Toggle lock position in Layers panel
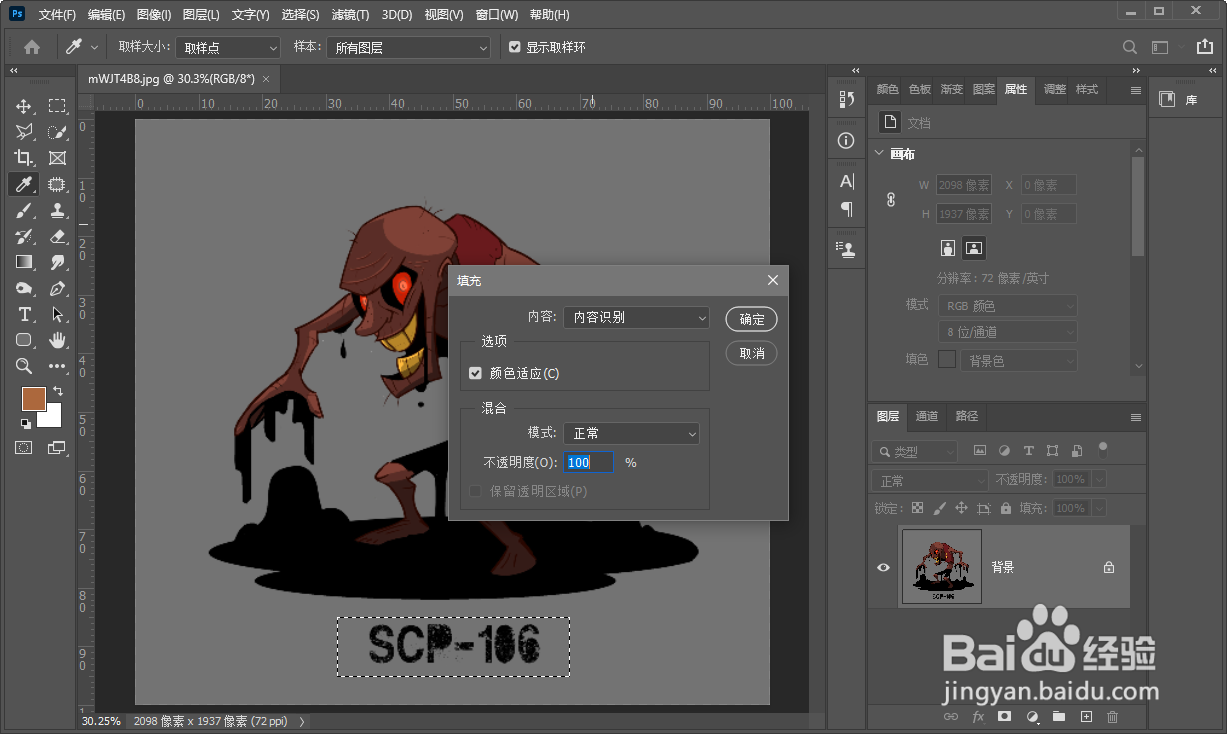The width and height of the screenshot is (1227, 734). tap(961, 508)
